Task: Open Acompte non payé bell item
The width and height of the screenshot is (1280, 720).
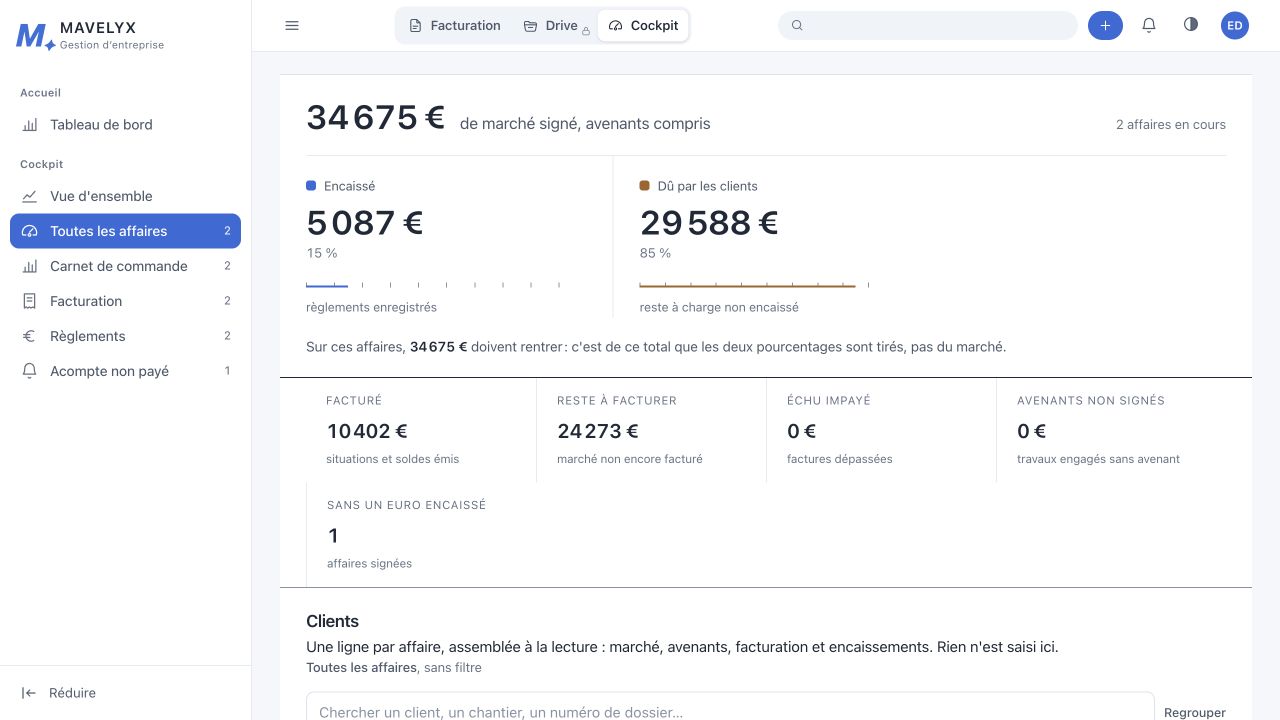Action: (x=125, y=371)
